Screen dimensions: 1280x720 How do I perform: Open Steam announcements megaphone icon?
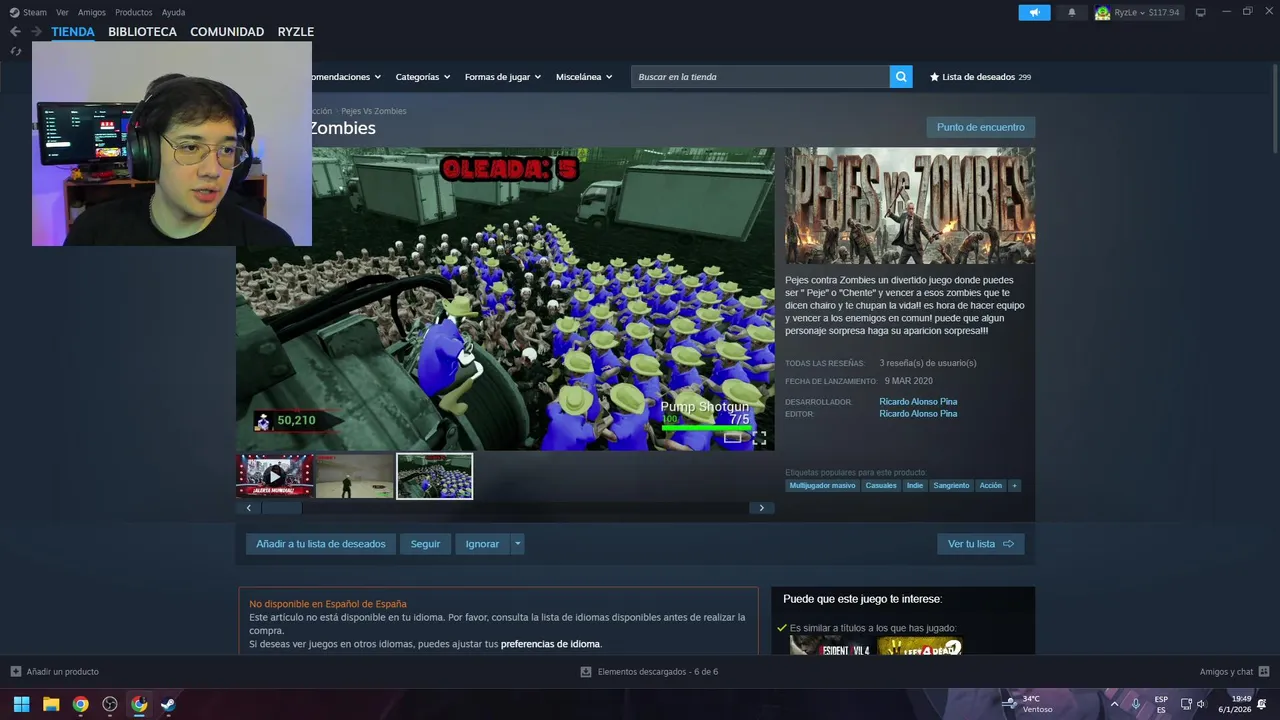pos(1034,12)
